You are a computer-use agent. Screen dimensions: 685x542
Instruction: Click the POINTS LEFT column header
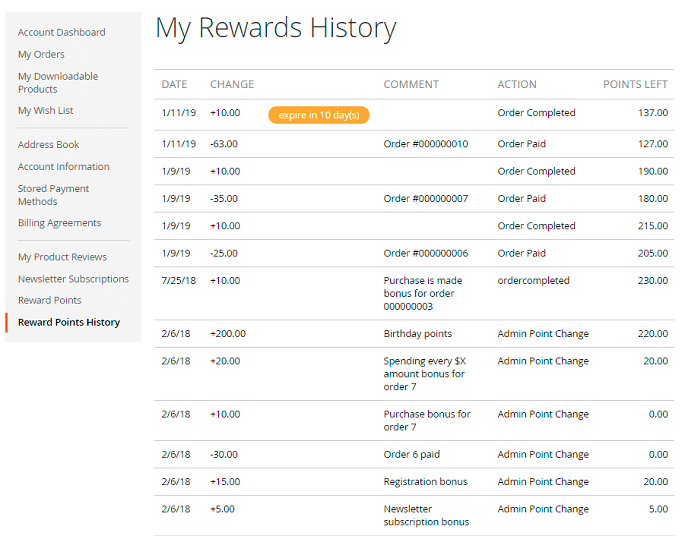pyautogui.click(x=635, y=84)
